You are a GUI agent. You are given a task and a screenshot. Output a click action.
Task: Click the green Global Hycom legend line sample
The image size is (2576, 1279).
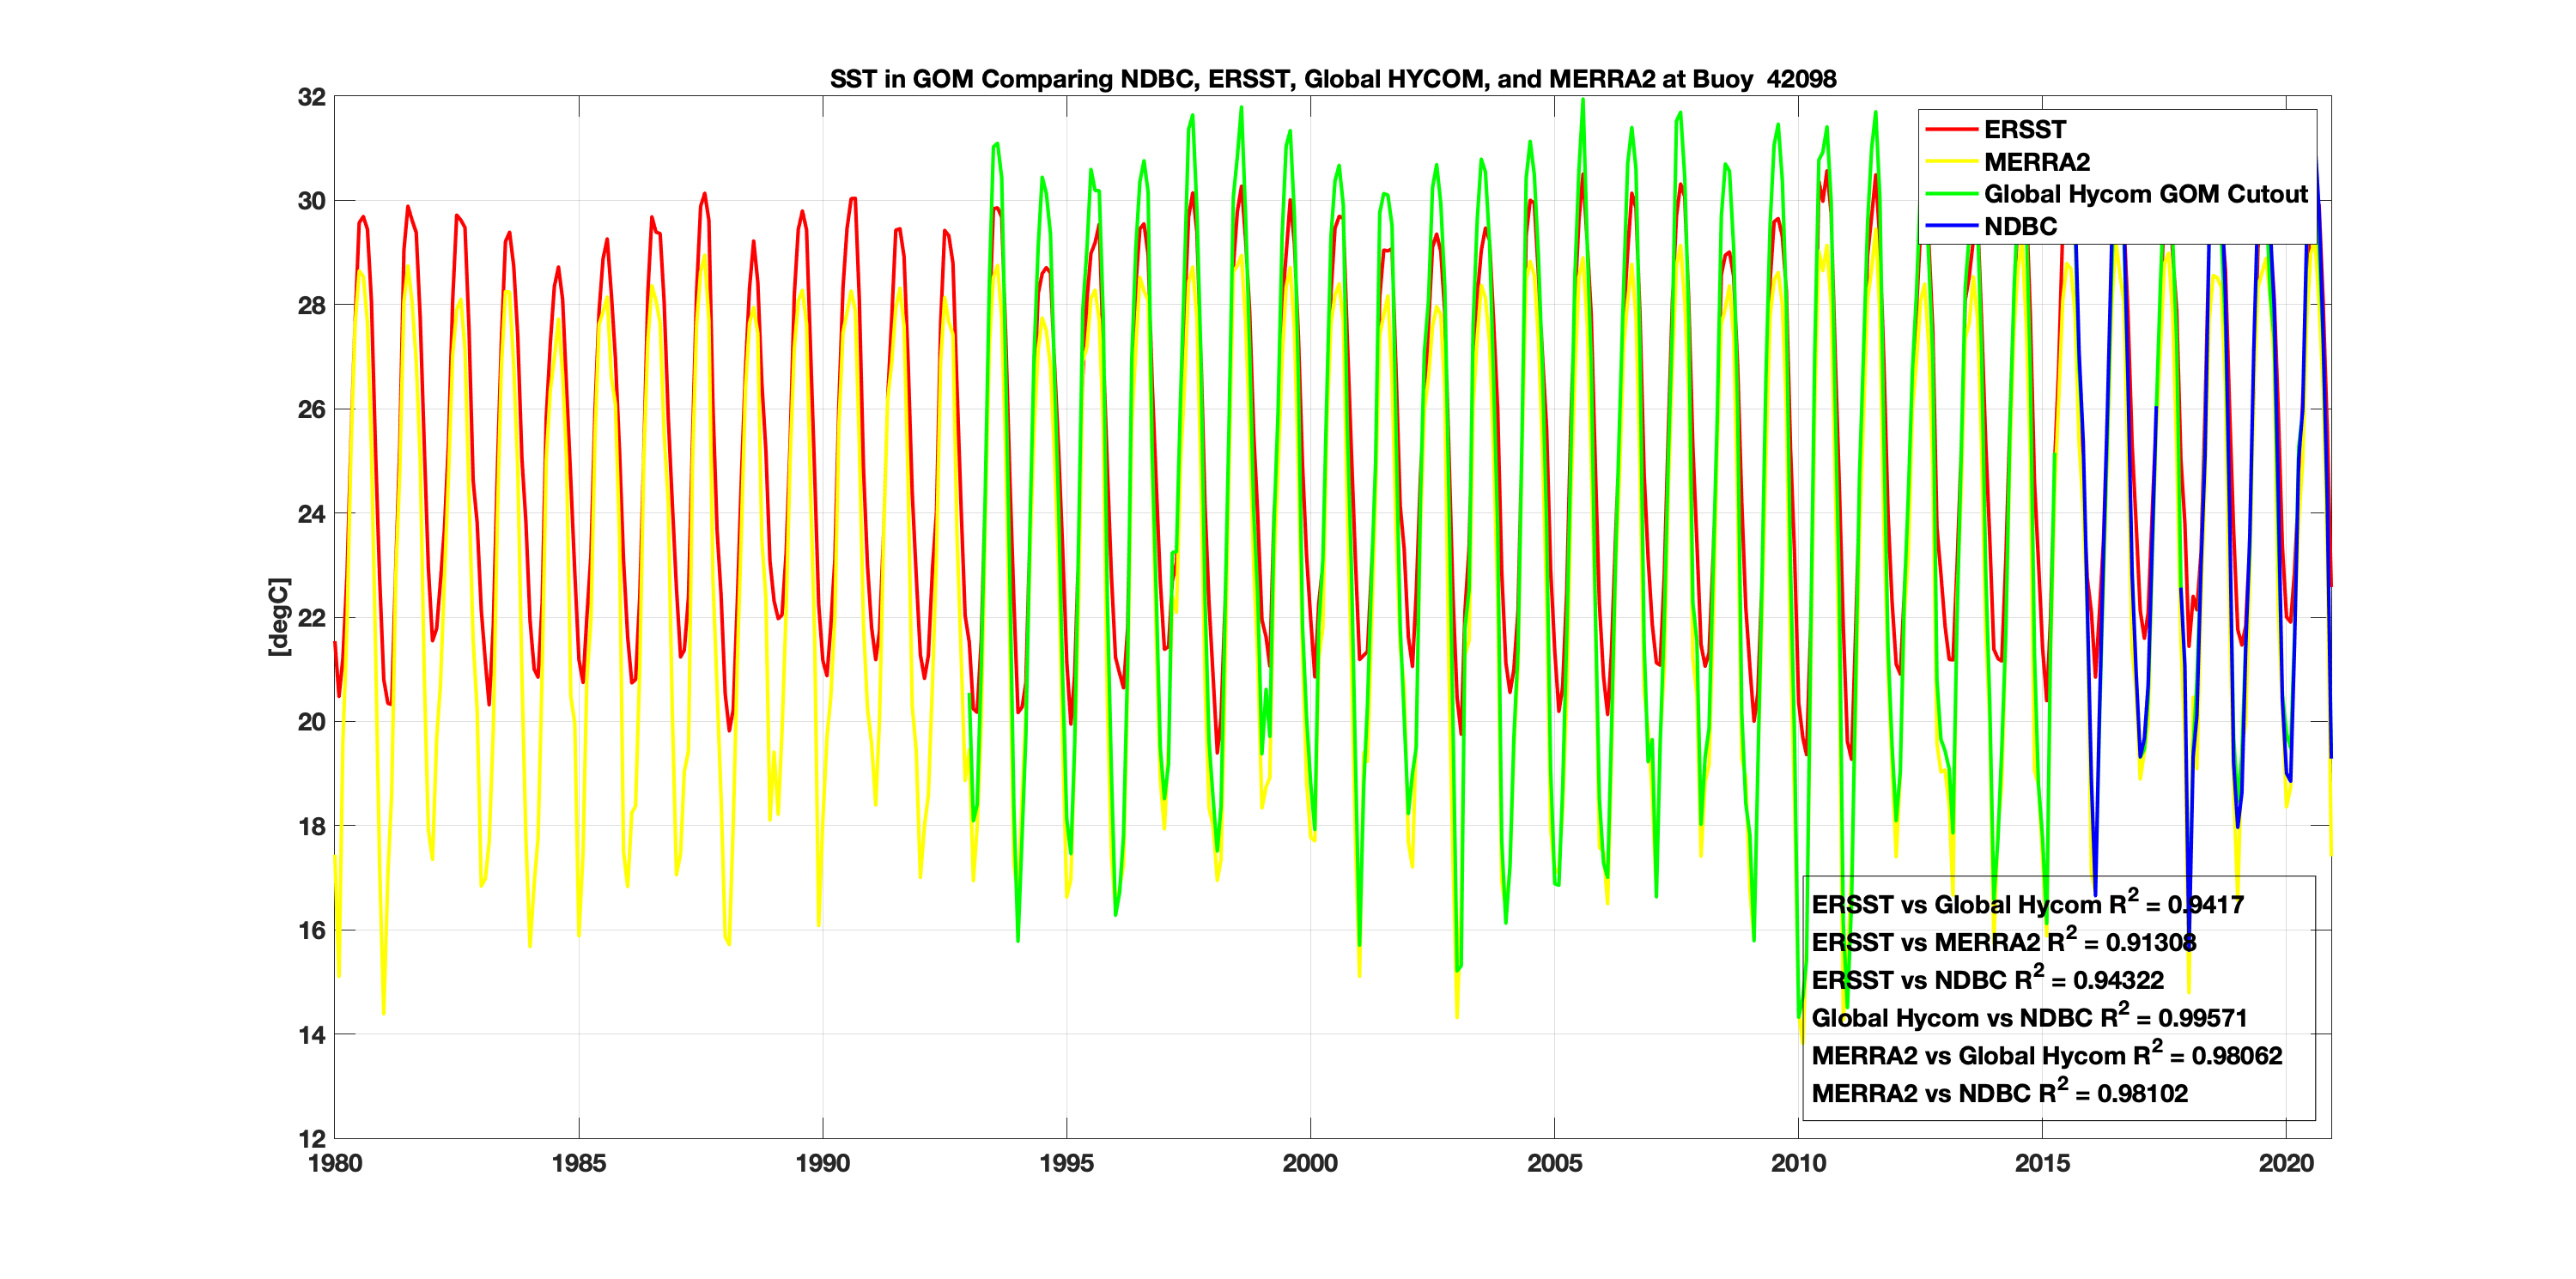tap(1951, 194)
